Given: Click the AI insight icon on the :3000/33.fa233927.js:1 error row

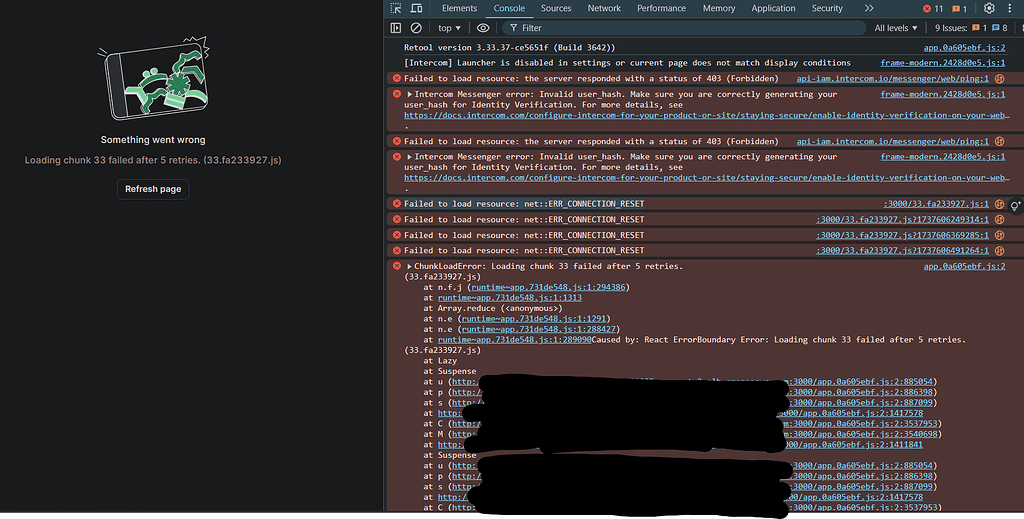Looking at the screenshot, I should tap(999, 204).
